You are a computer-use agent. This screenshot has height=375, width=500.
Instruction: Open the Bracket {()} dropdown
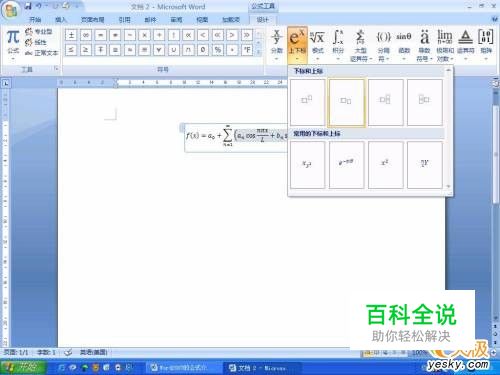(x=383, y=45)
